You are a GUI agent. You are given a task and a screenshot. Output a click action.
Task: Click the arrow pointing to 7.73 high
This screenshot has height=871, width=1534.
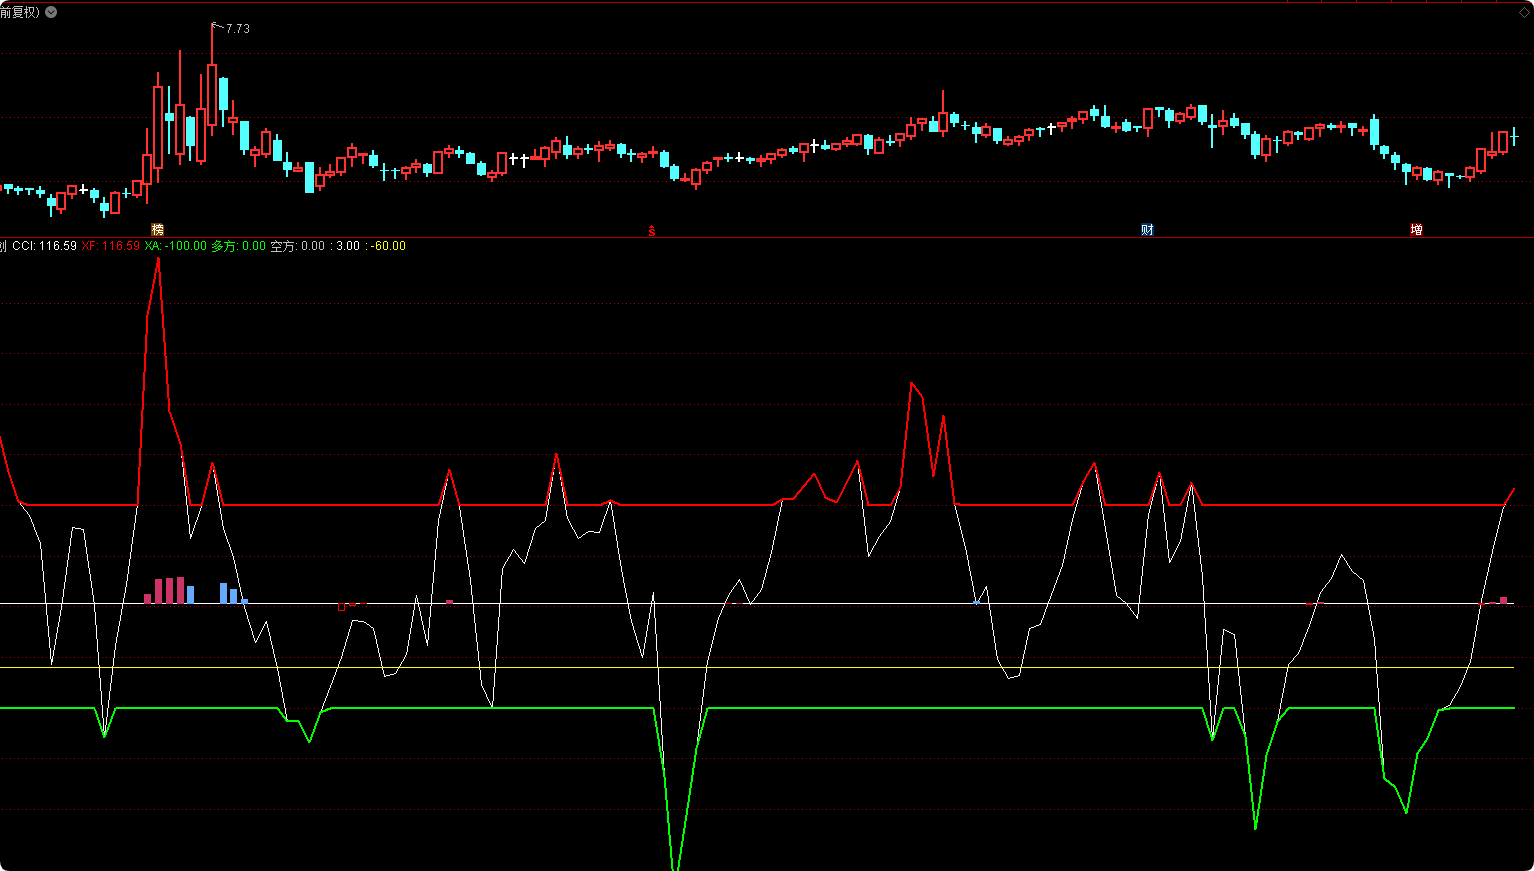[217, 26]
